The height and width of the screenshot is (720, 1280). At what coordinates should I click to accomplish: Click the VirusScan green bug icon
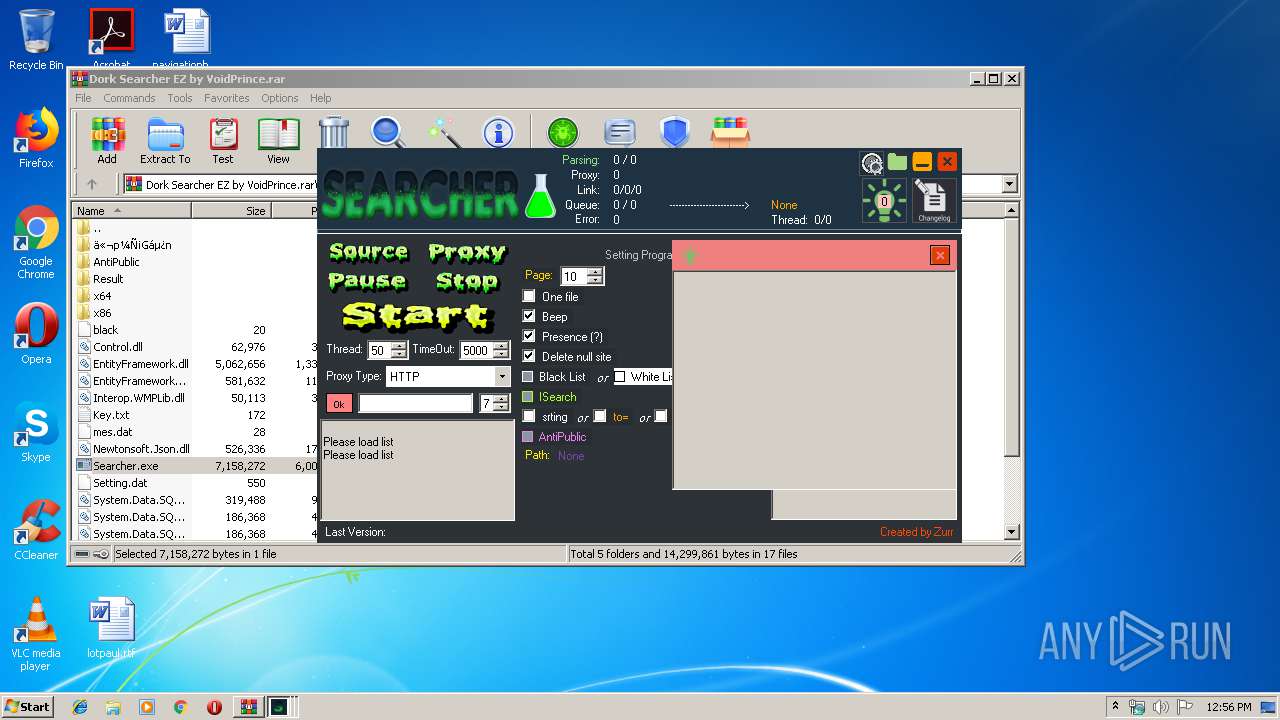click(563, 132)
